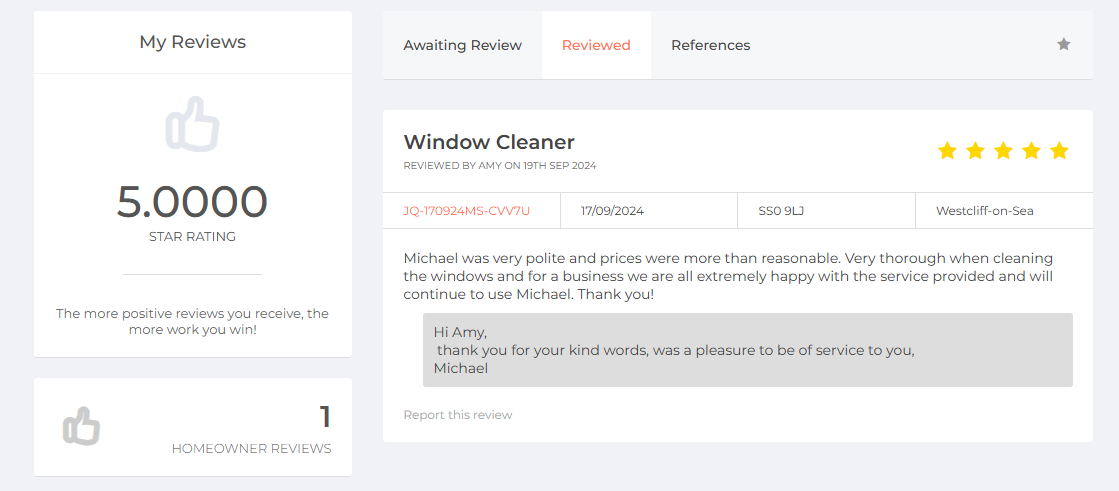This screenshot has height=491, width=1119.
Task: Click the SS0 9LJ postcode cell
Action: [x=826, y=211]
